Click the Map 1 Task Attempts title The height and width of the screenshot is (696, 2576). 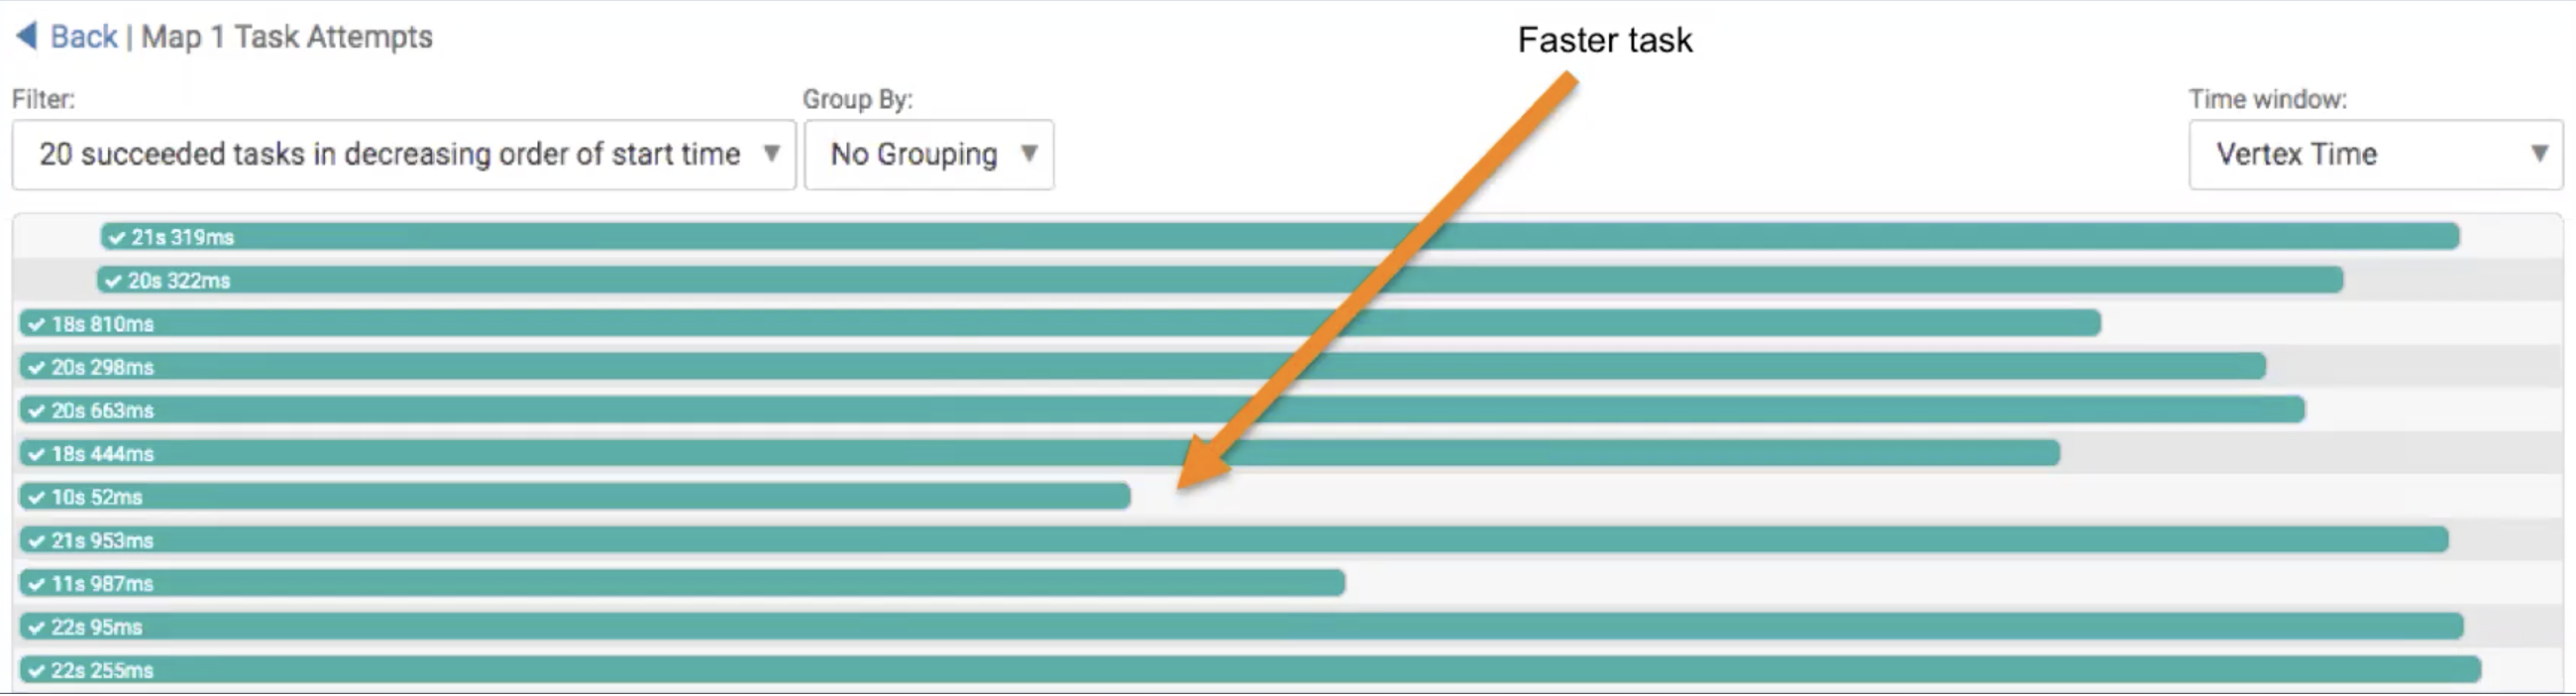click(x=287, y=37)
